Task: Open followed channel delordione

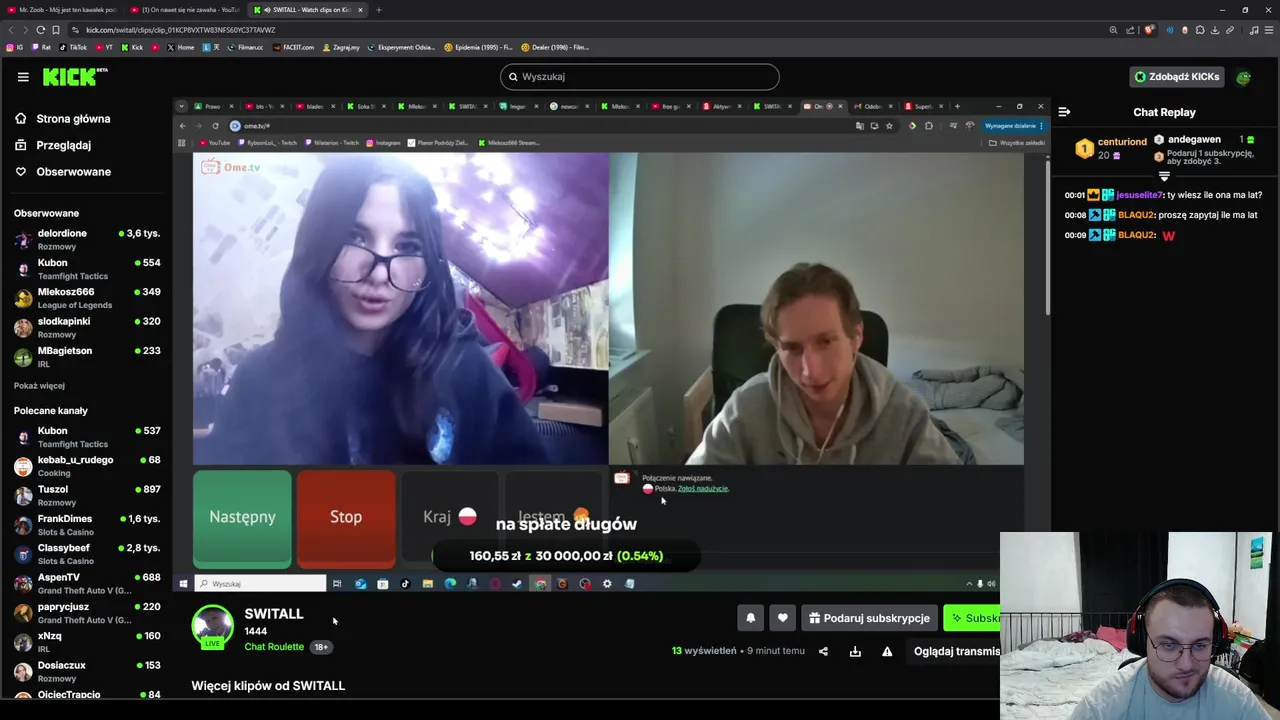Action: click(x=87, y=239)
